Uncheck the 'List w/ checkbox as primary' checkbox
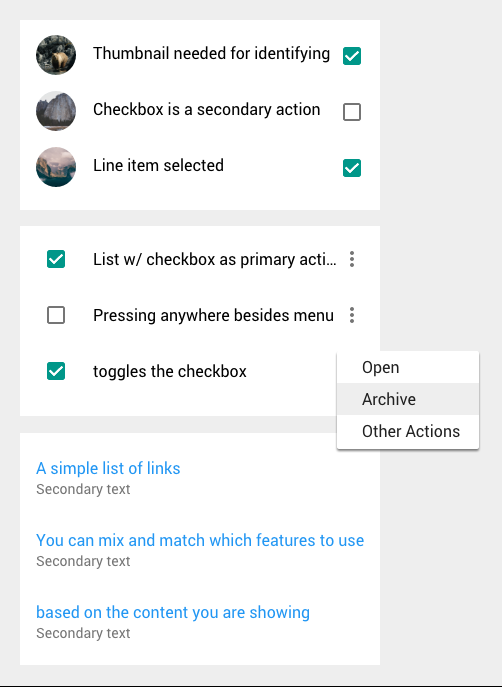Viewport: 502px width, 687px height. click(56, 259)
